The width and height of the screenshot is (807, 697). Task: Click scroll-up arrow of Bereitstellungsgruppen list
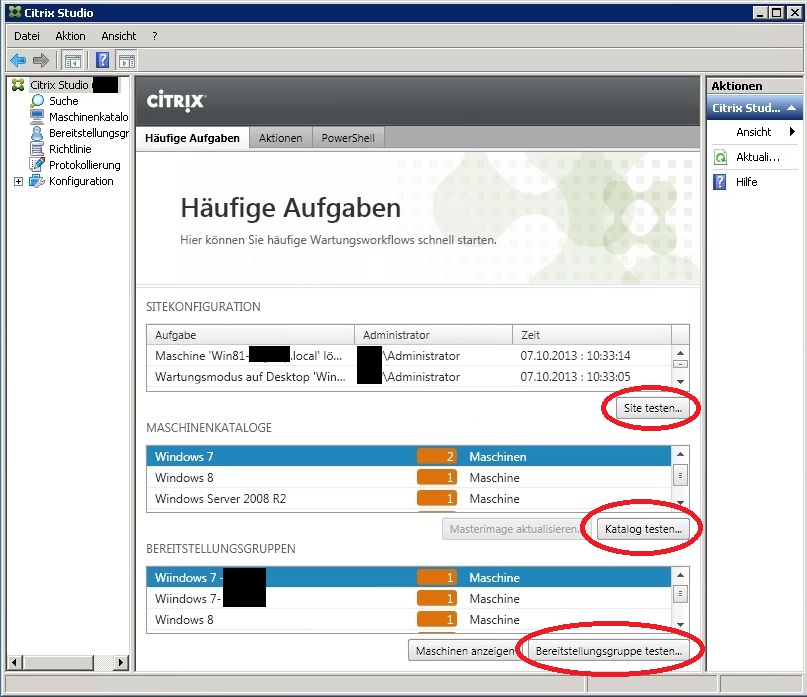pos(680,575)
